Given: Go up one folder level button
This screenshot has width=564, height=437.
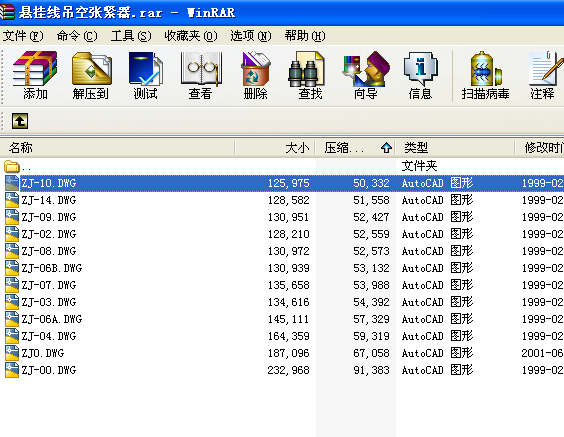Looking at the screenshot, I should (20, 121).
